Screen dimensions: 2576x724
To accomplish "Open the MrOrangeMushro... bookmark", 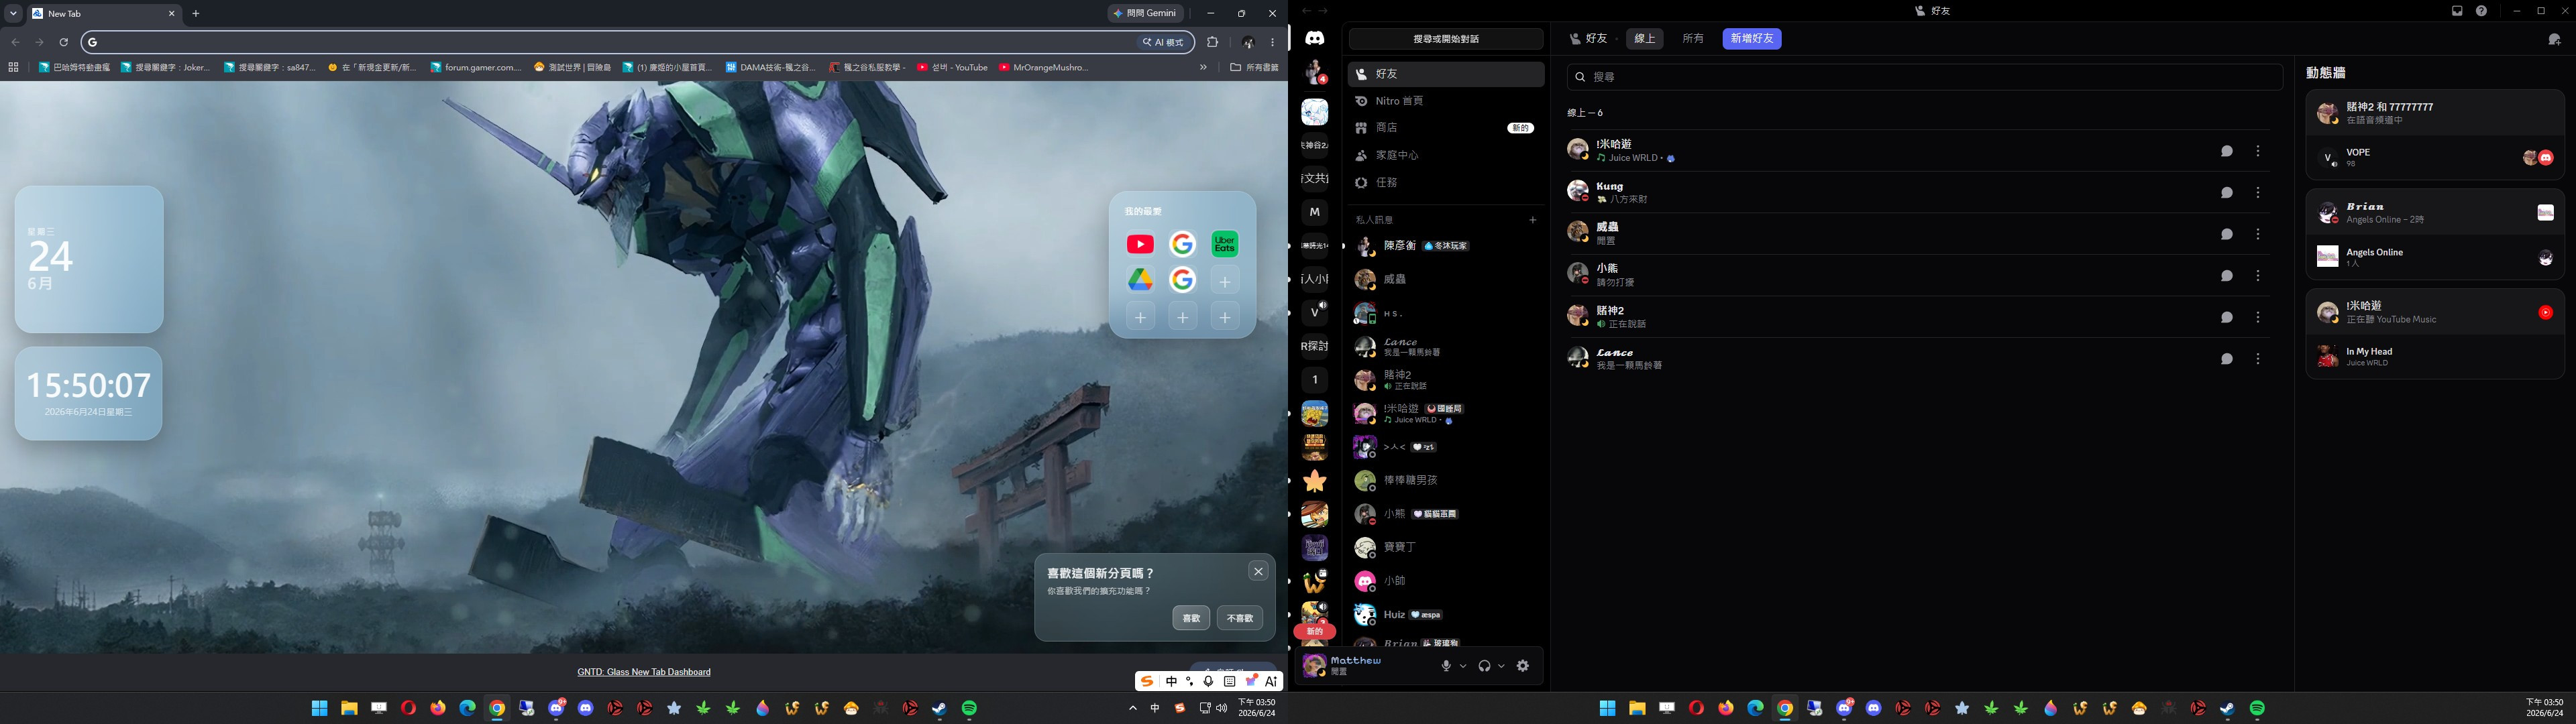I will 1044,67.
